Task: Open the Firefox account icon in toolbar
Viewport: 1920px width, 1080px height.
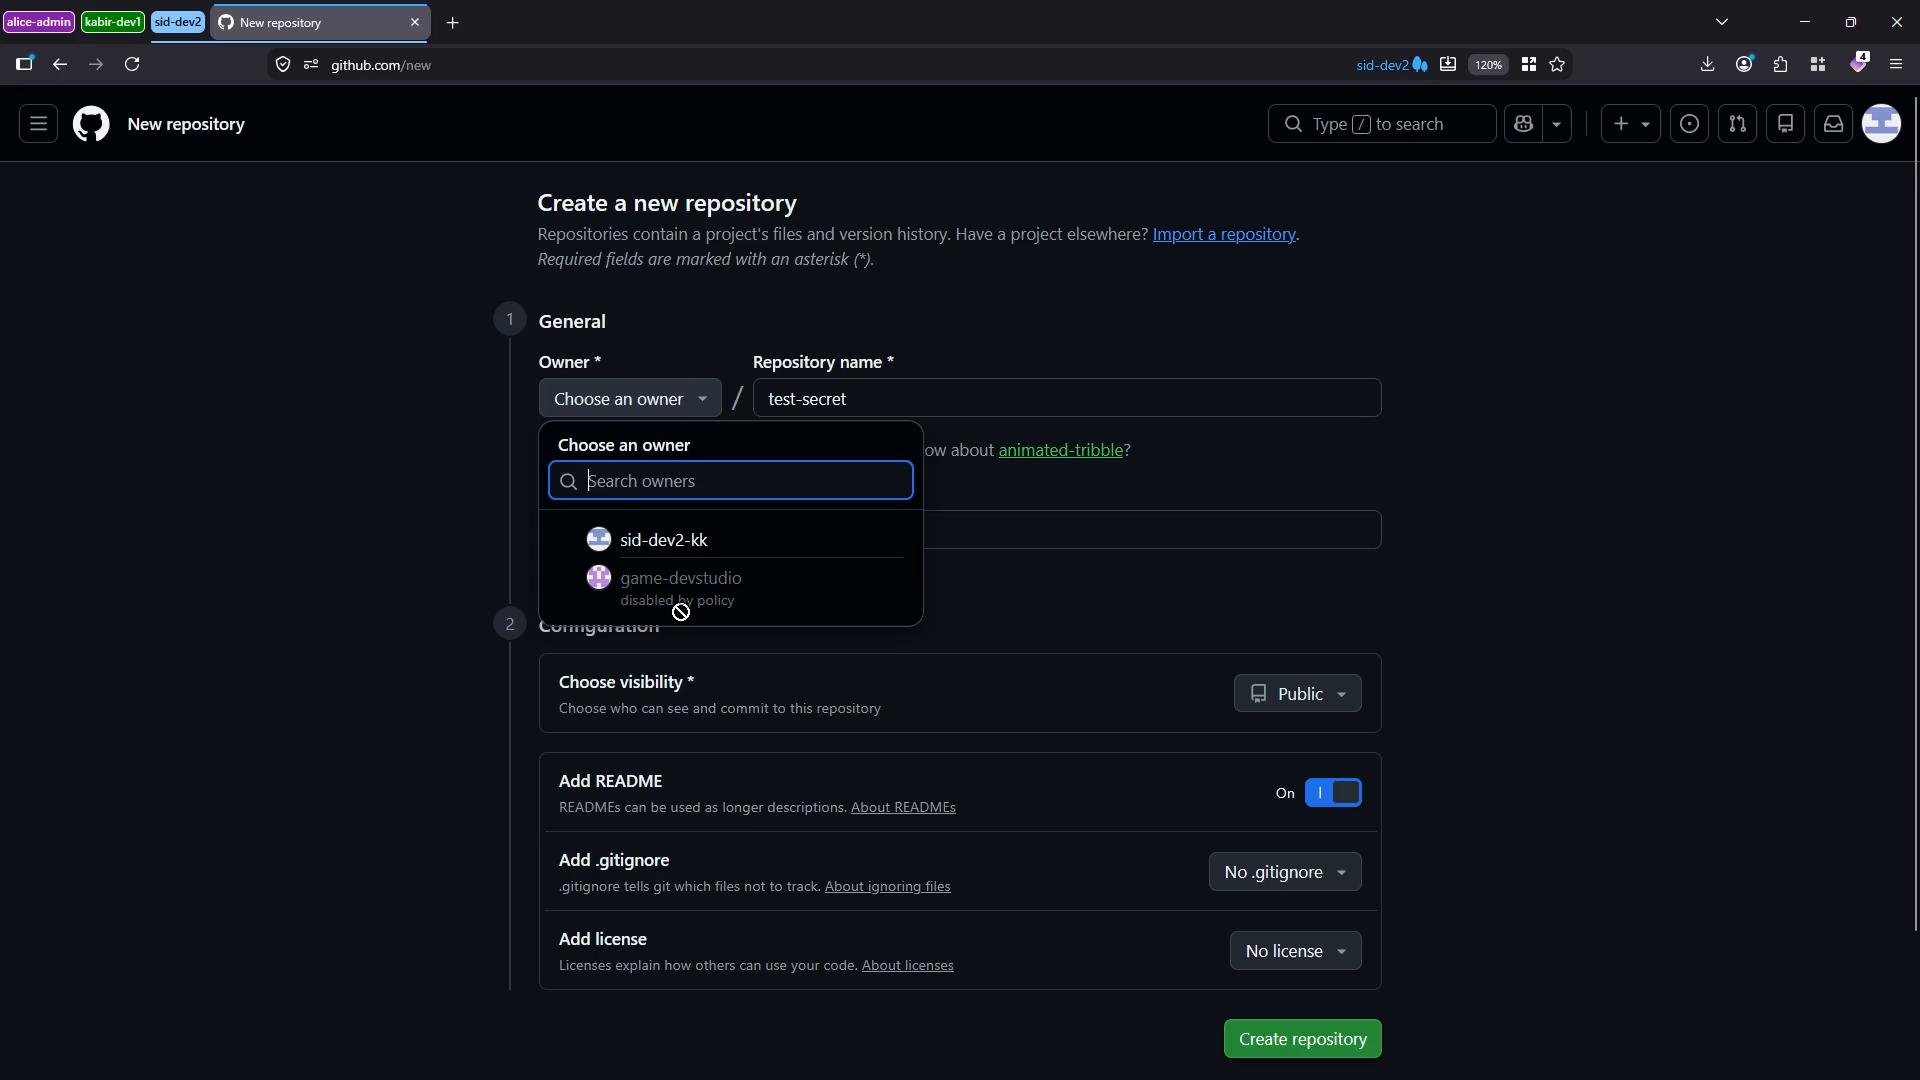Action: (1744, 64)
